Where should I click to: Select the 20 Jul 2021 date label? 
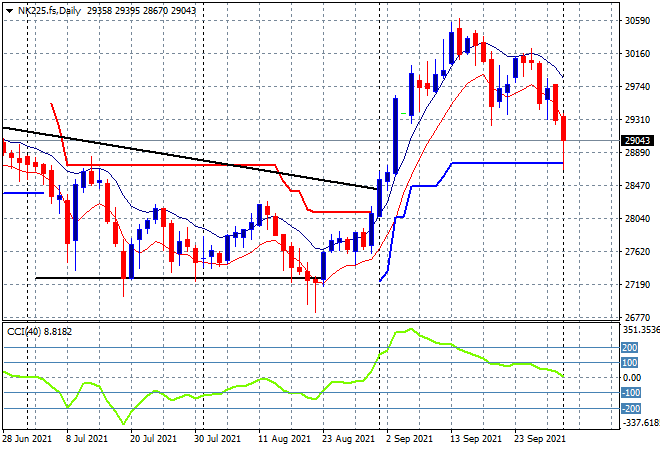point(153,439)
